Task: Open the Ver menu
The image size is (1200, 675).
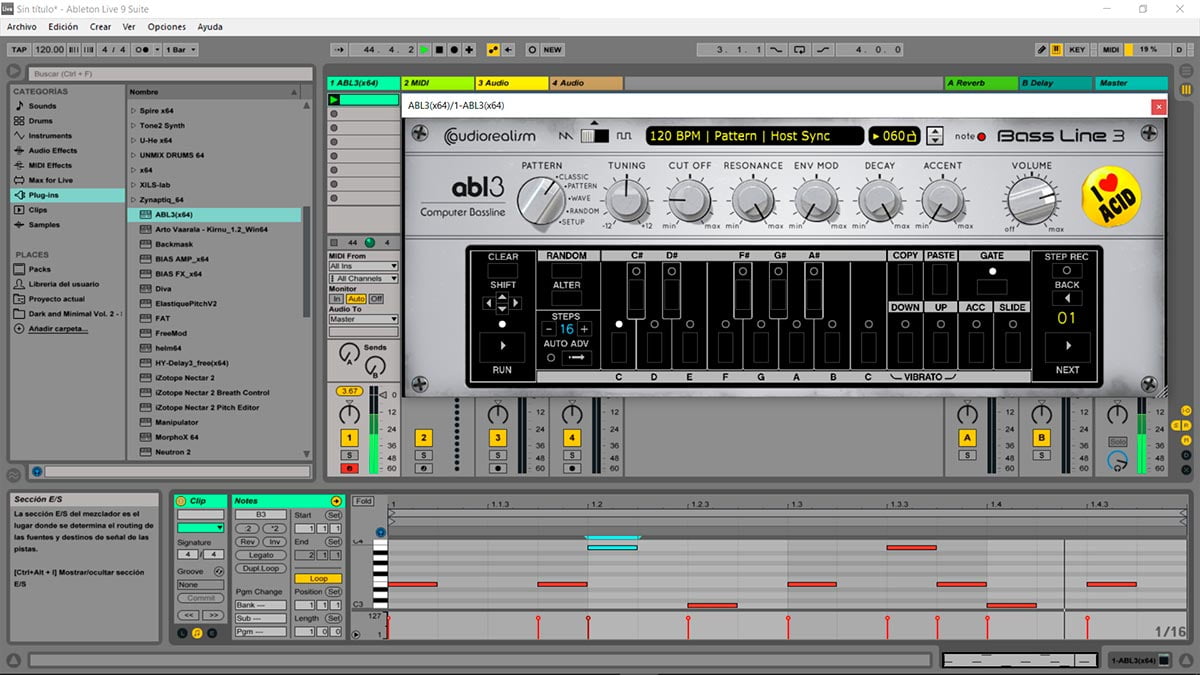Action: (129, 27)
